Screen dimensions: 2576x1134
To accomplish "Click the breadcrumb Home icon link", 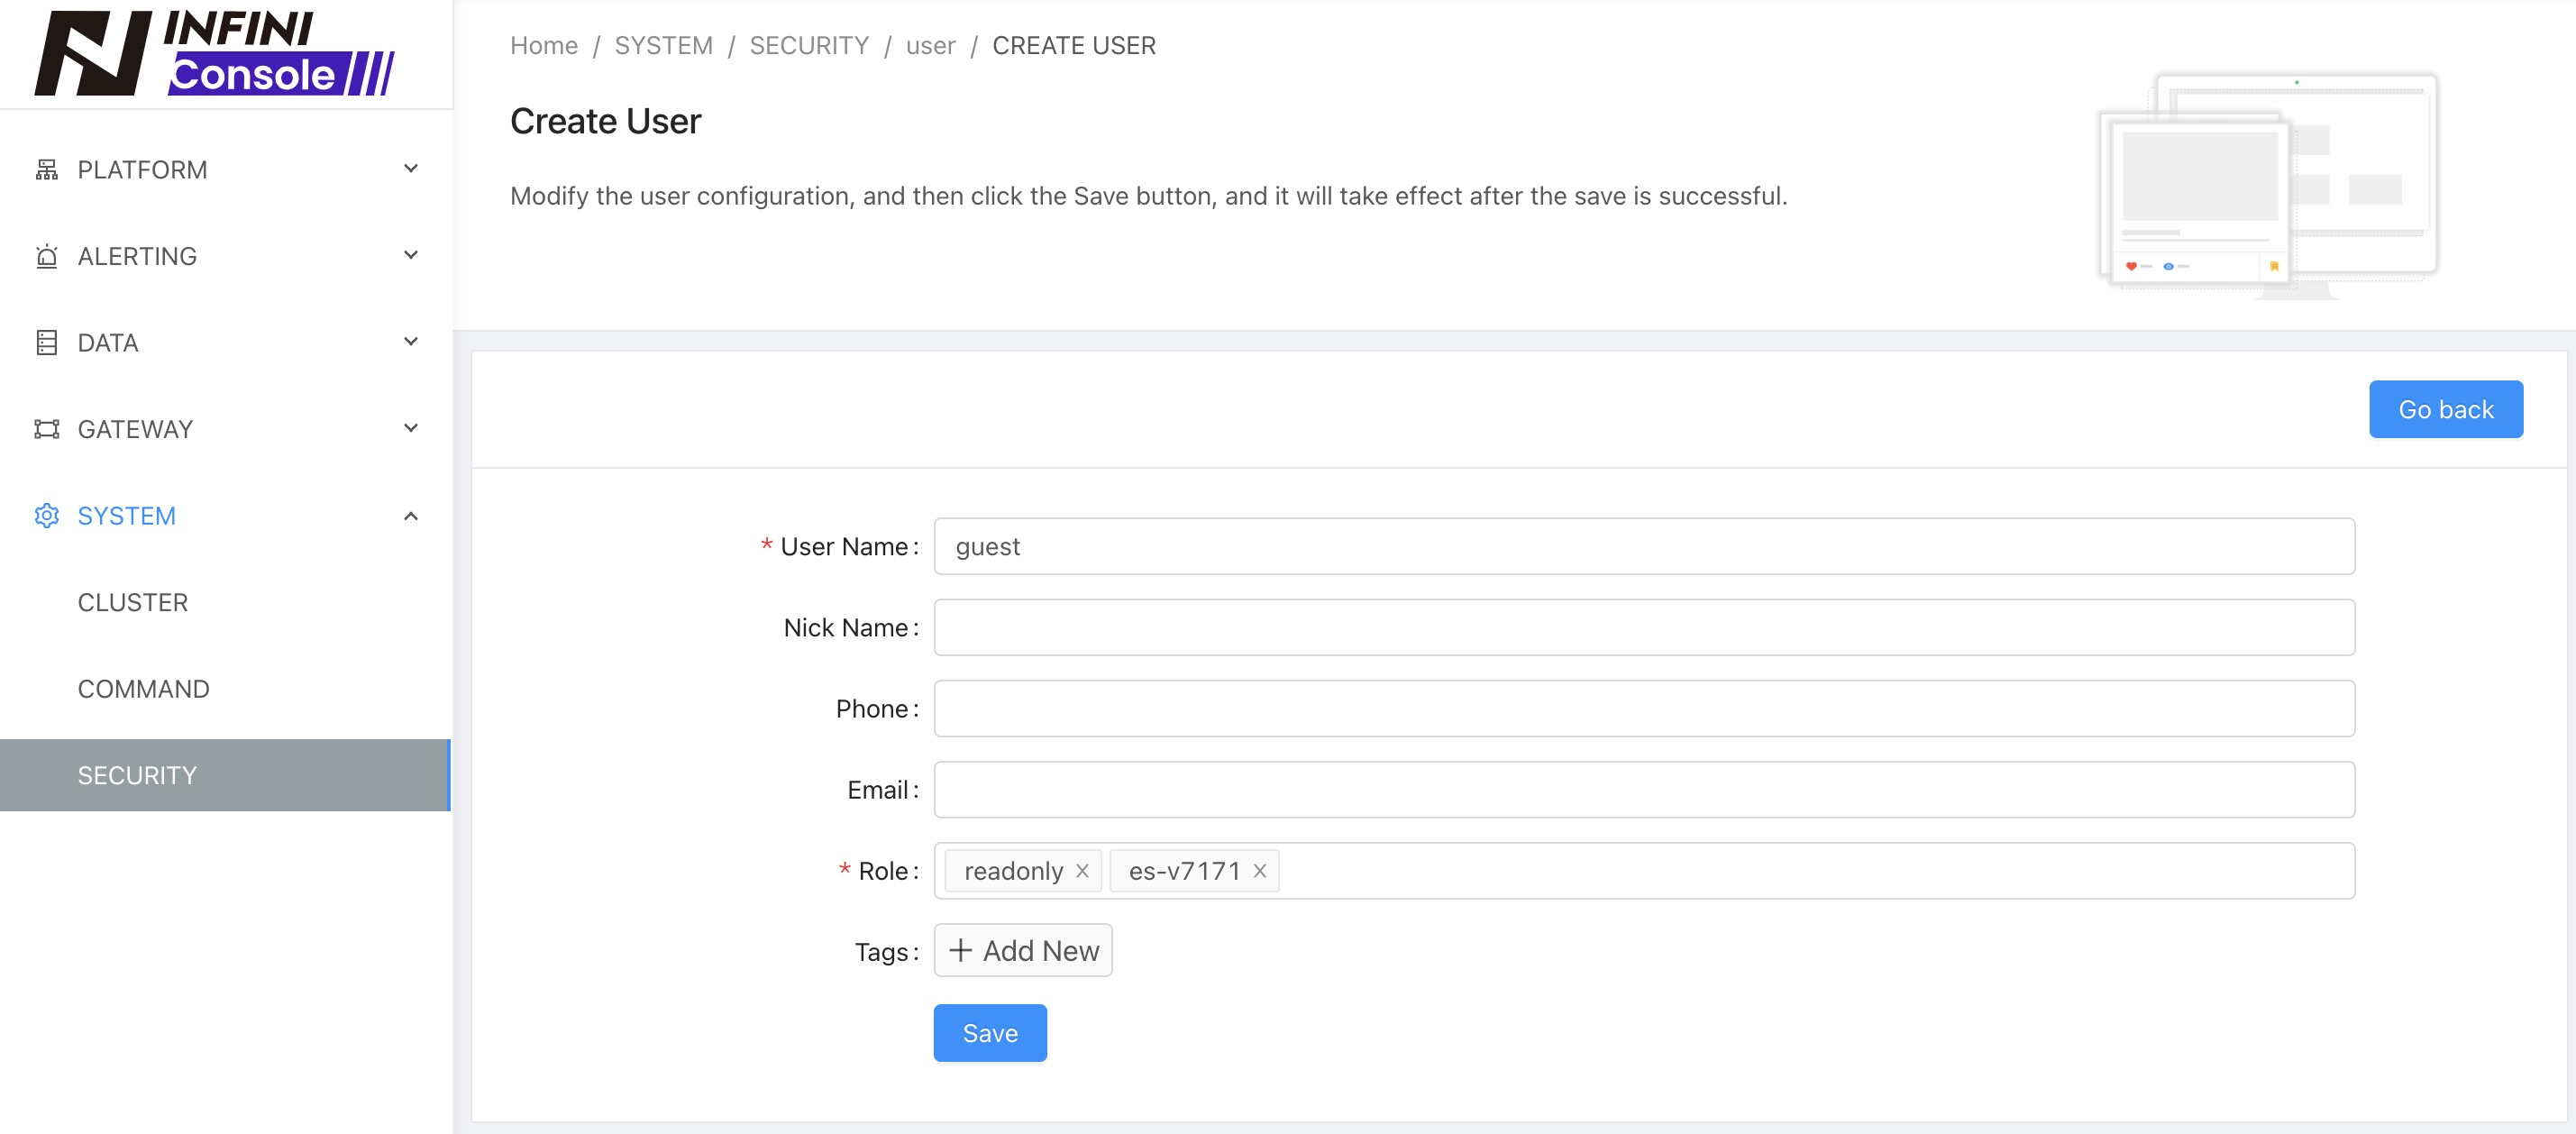I will pyautogui.click(x=544, y=44).
